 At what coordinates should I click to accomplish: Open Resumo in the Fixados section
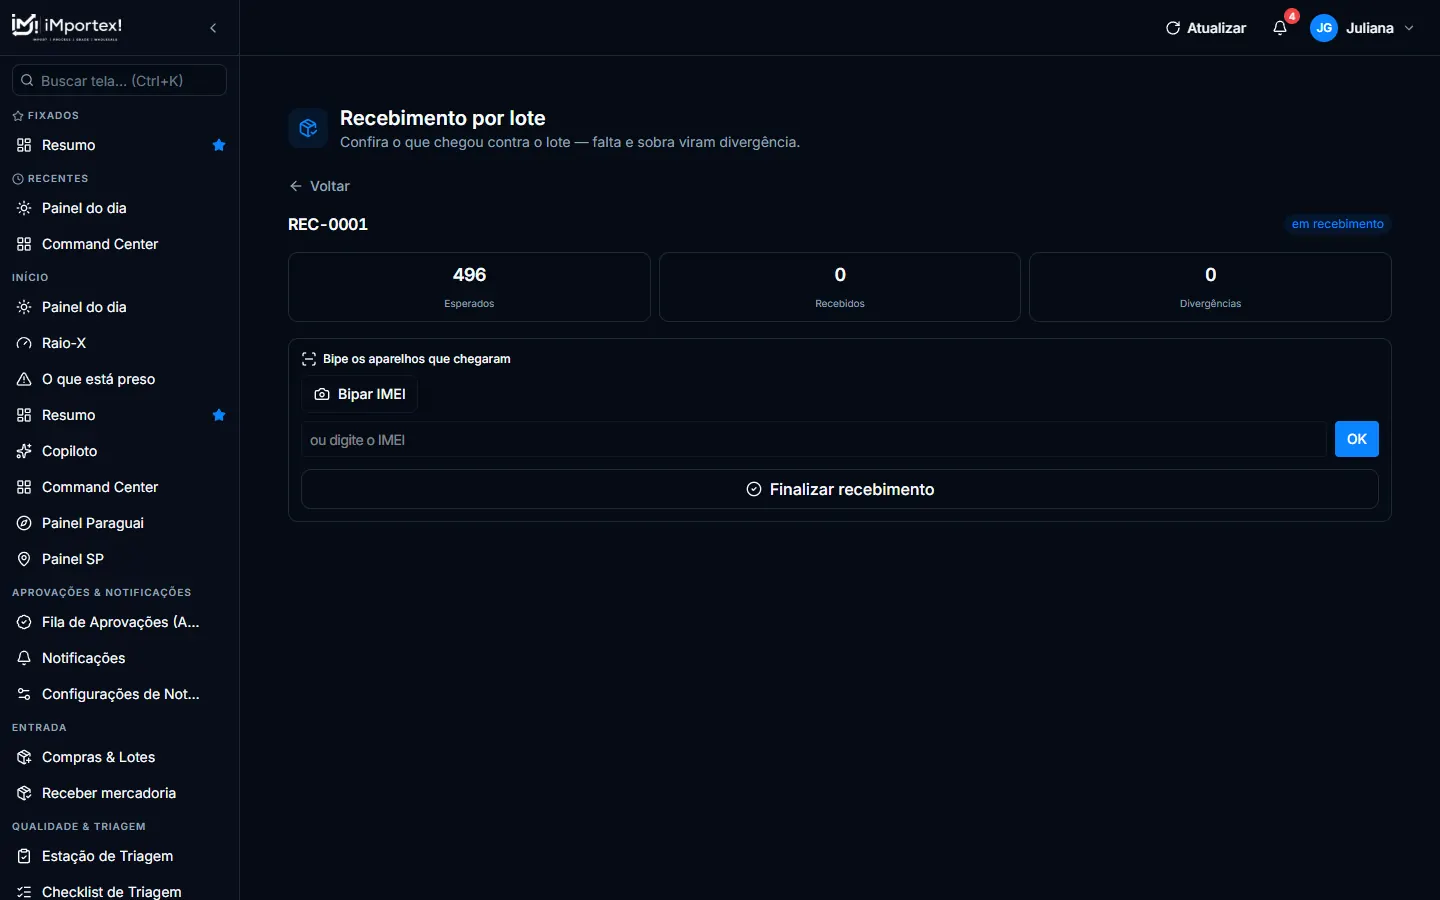point(69,145)
